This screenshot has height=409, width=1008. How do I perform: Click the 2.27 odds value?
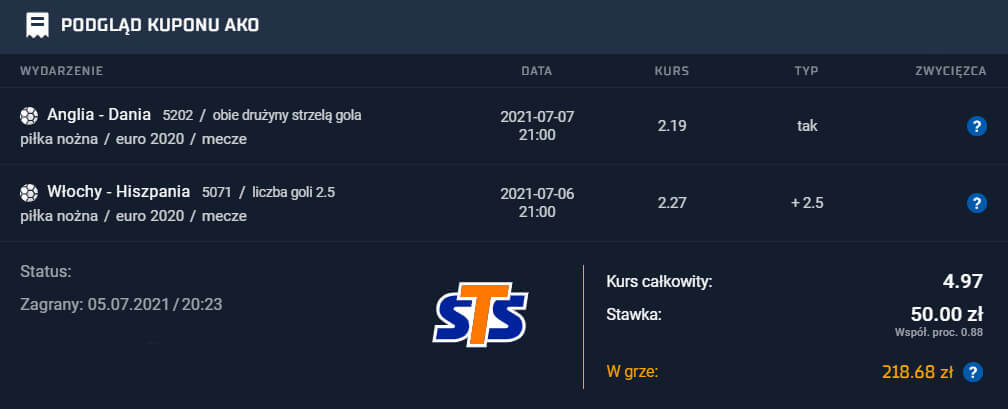[x=672, y=203]
